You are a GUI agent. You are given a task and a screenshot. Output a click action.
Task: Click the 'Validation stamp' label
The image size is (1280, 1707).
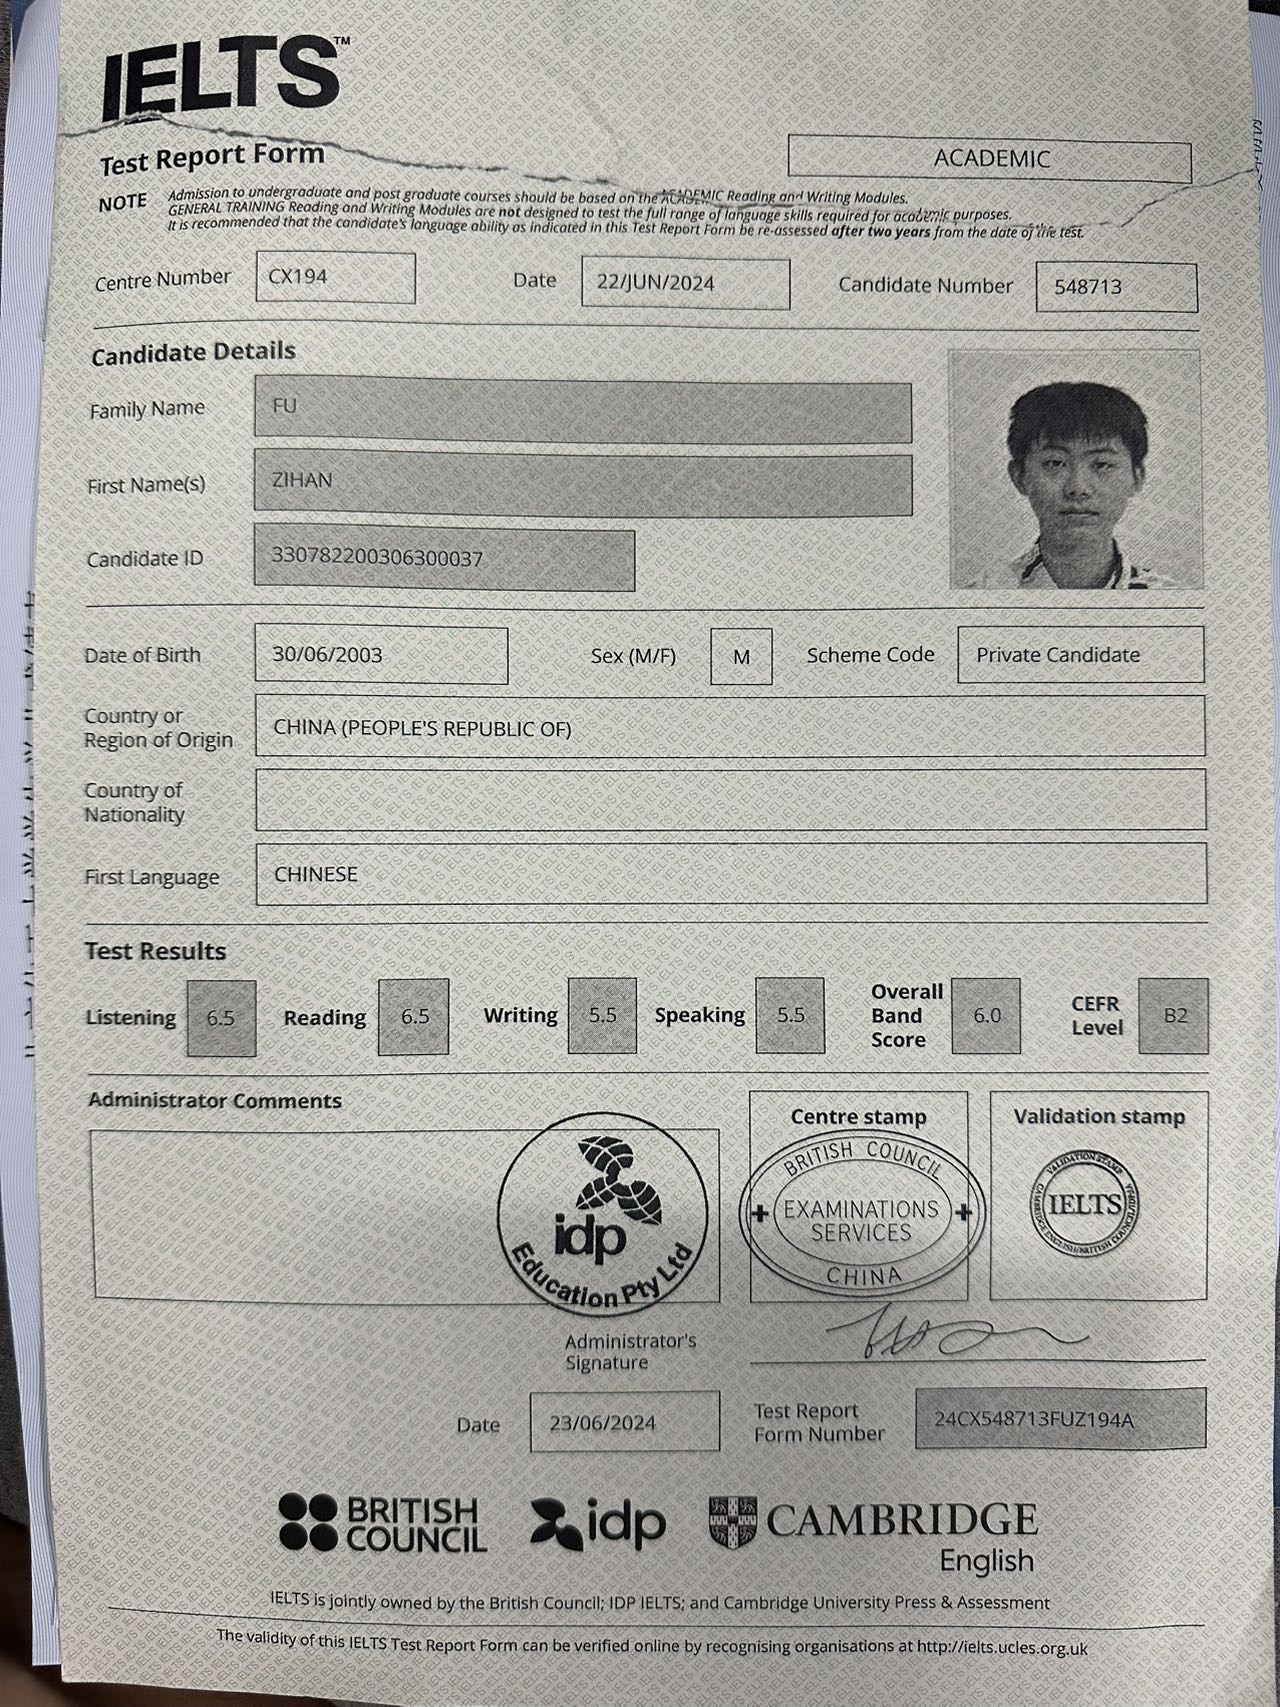(1099, 1117)
